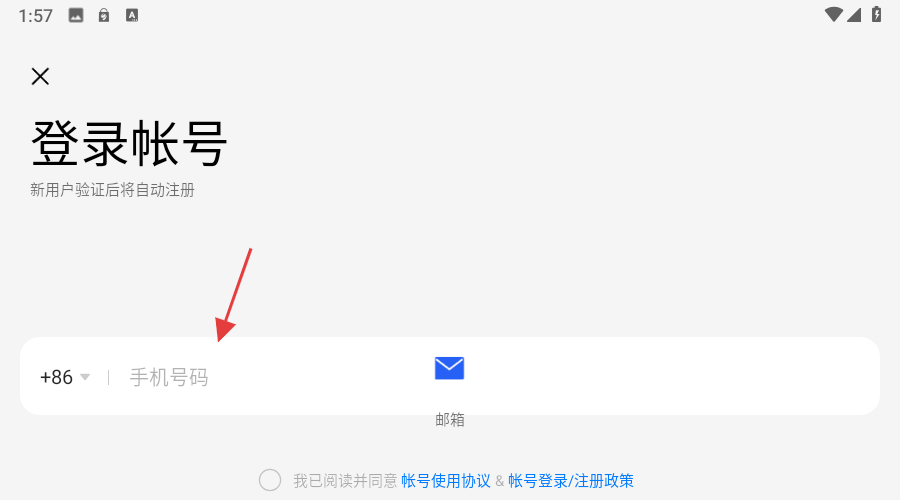This screenshot has height=500, width=900.
Task: Tap the lock notification icon in status bar
Action: pos(104,15)
